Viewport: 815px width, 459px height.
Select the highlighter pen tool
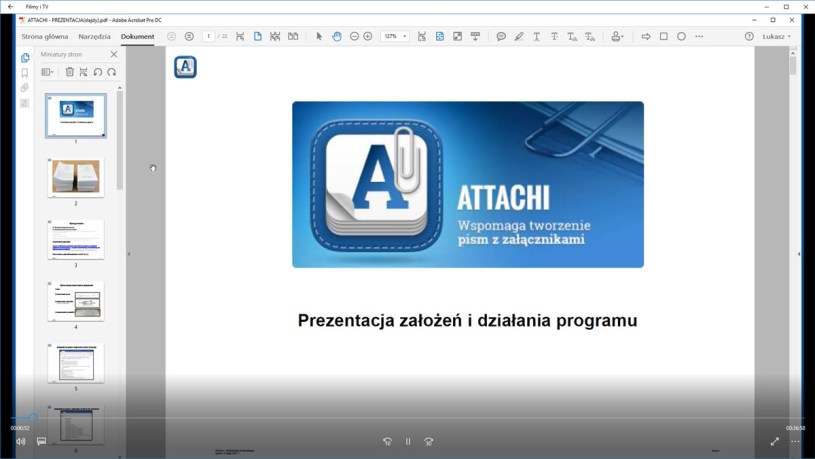point(518,36)
